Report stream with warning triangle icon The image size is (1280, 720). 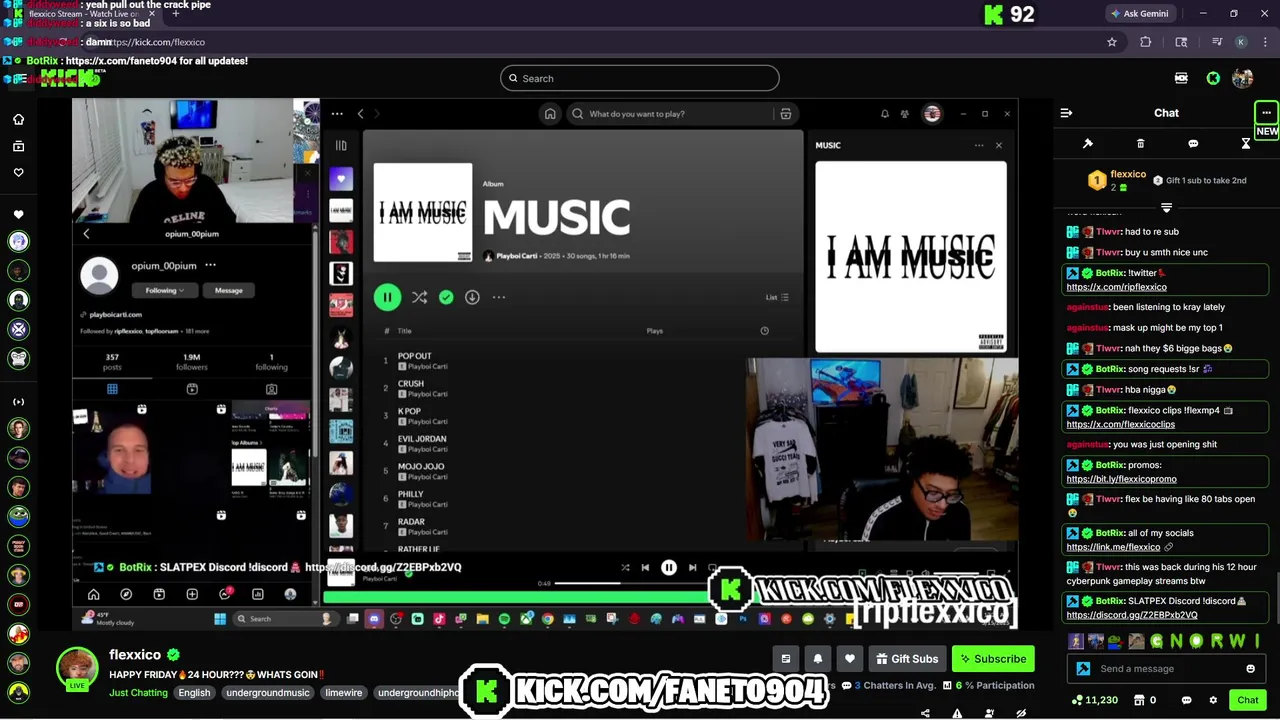[957, 713]
